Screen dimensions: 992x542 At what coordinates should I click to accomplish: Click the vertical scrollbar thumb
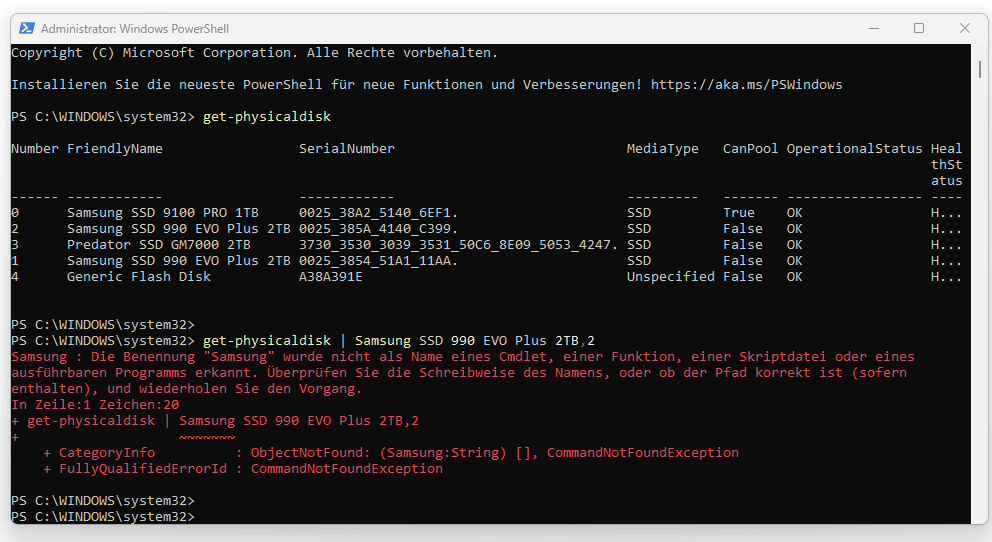[x=981, y=70]
